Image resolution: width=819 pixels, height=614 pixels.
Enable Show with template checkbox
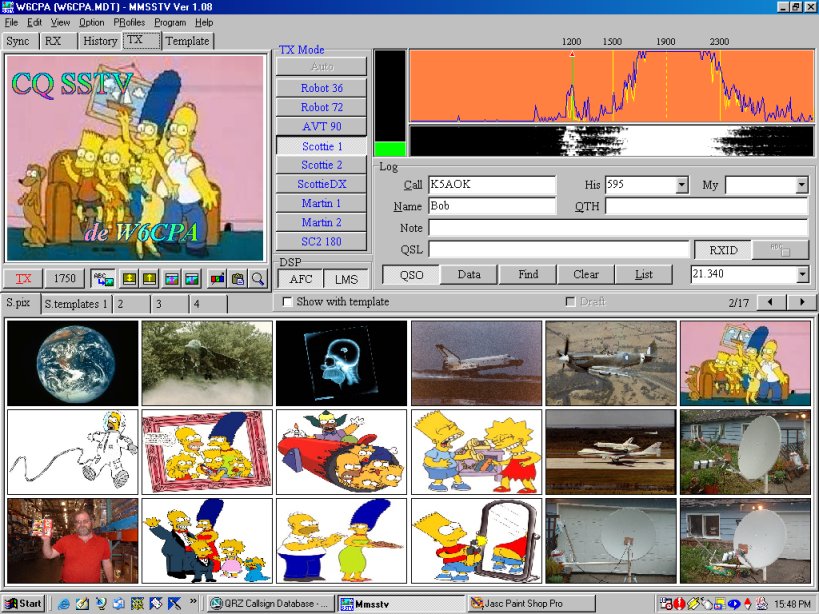pyautogui.click(x=287, y=302)
